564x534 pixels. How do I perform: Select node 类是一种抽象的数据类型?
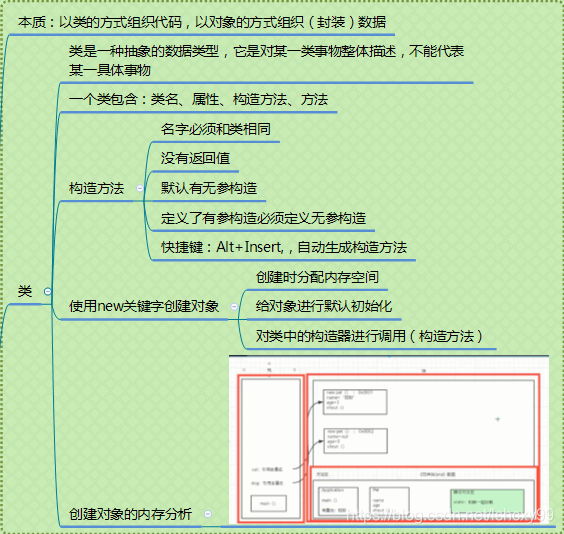[x=266, y=60]
